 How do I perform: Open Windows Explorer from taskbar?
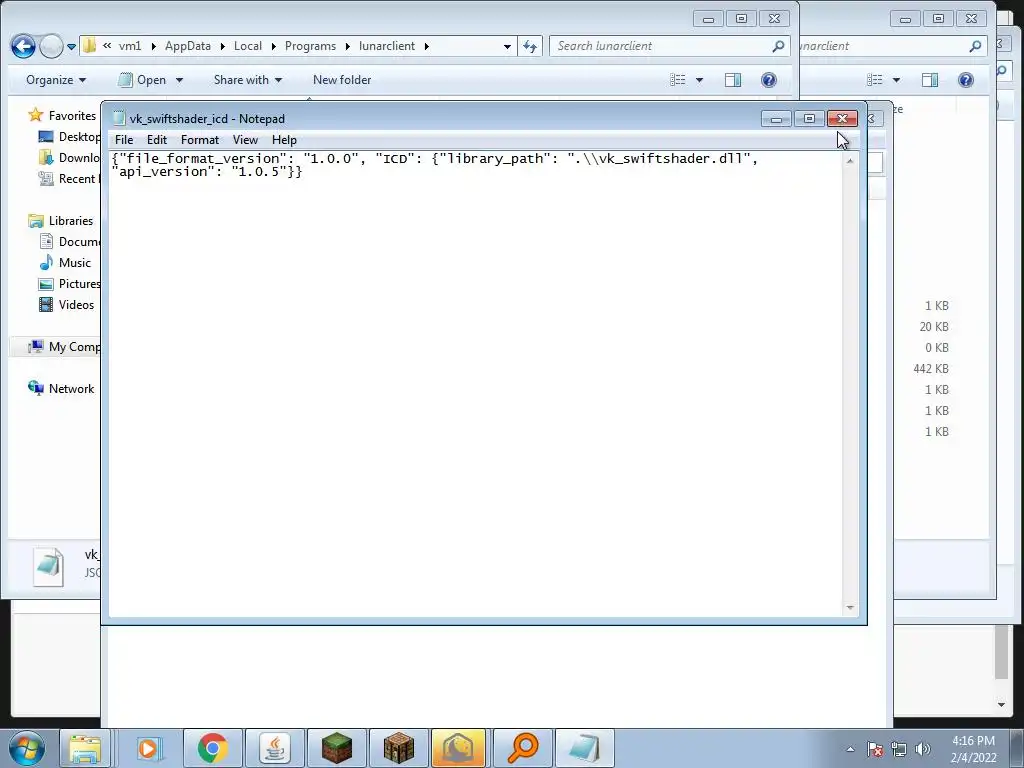(86, 748)
